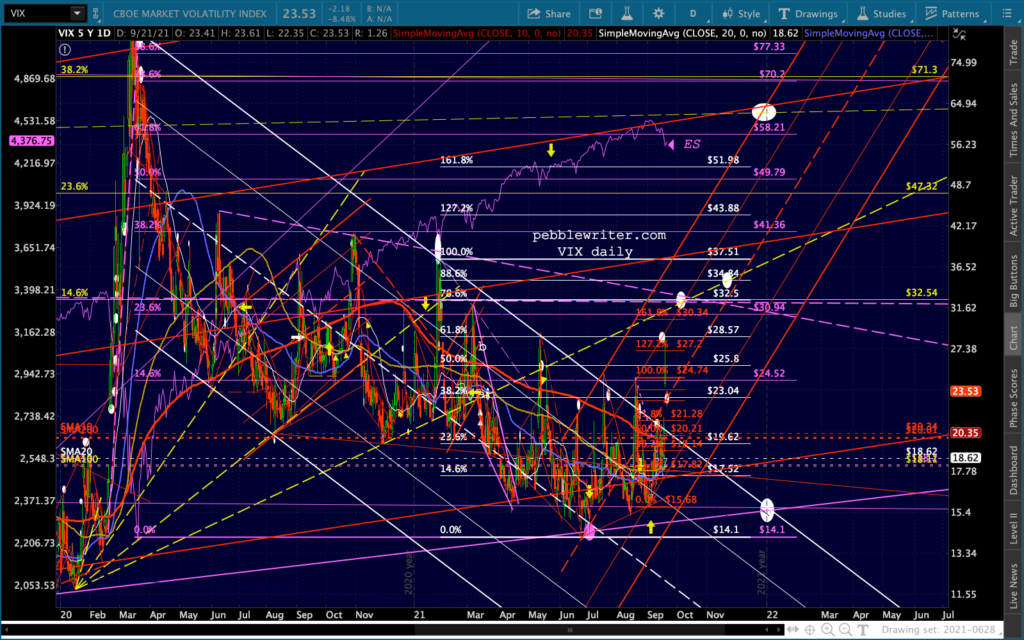Image resolution: width=1024 pixels, height=640 pixels.
Task: Click the $24.52 magenta level label
Action: point(769,374)
